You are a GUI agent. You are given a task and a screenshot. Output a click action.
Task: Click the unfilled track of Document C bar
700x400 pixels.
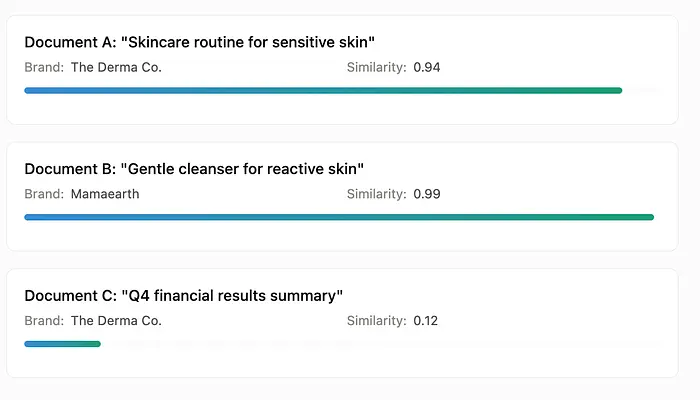pos(381,344)
